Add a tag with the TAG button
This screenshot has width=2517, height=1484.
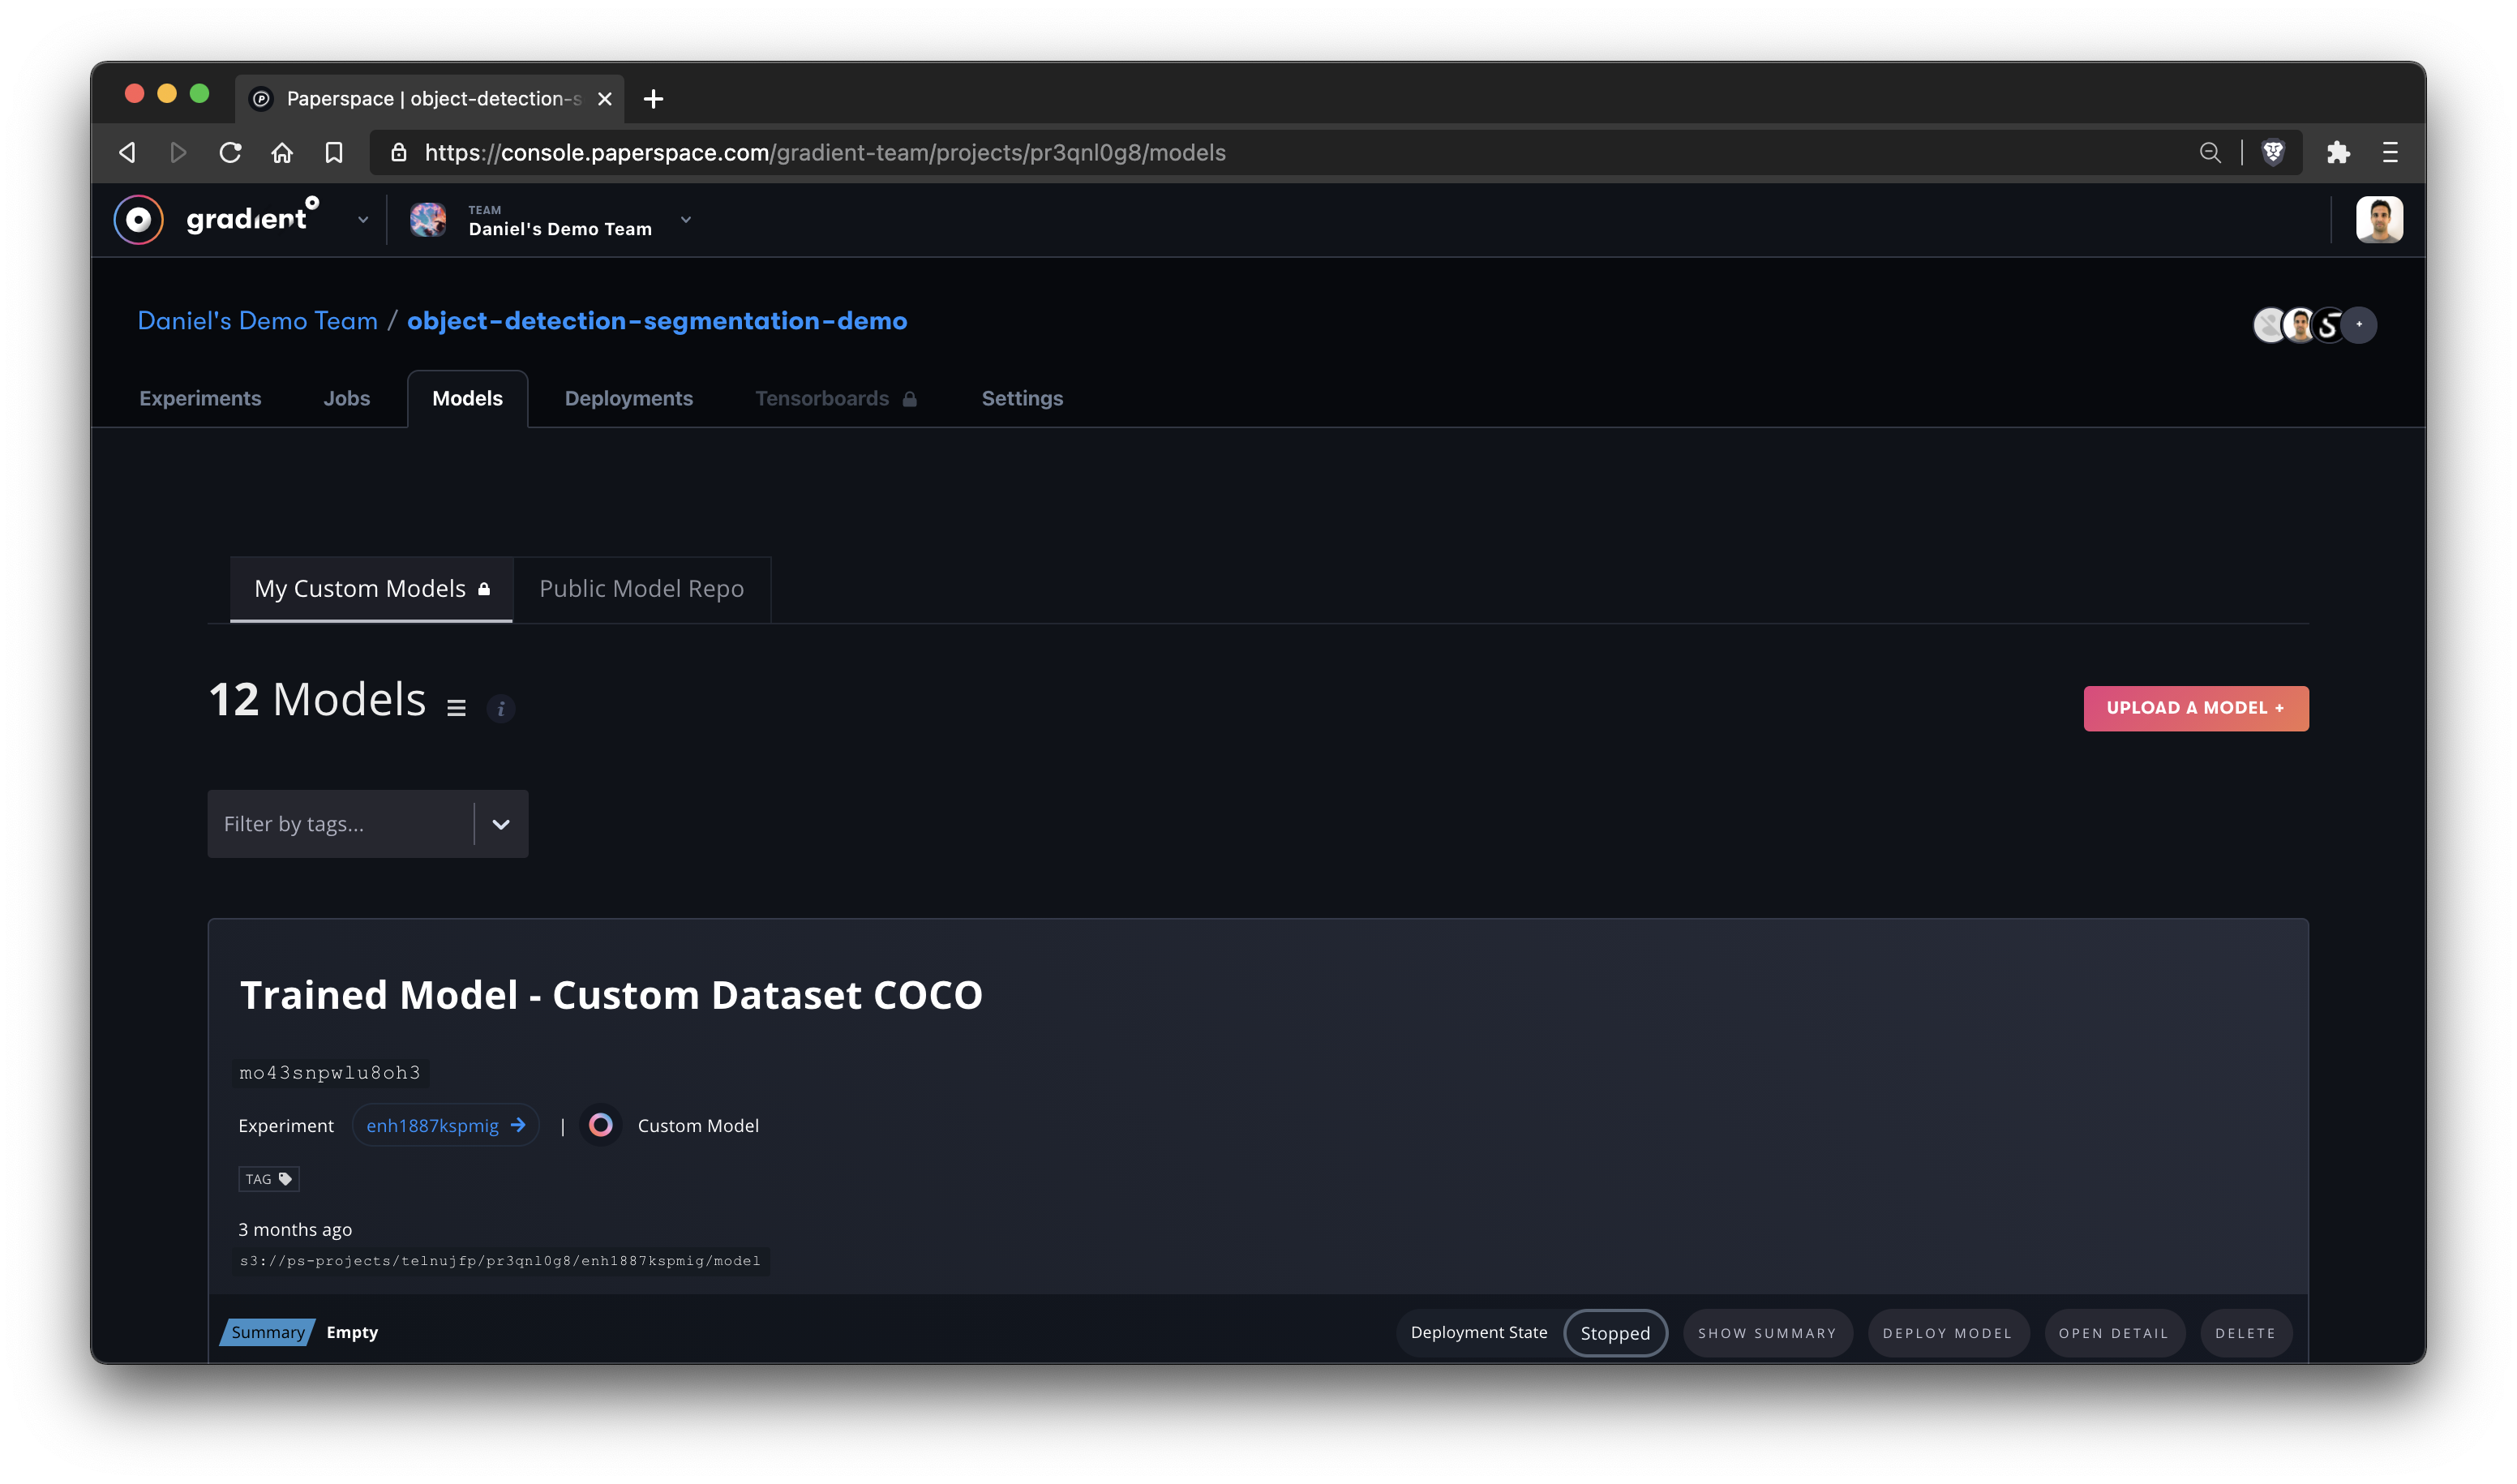268,1178
